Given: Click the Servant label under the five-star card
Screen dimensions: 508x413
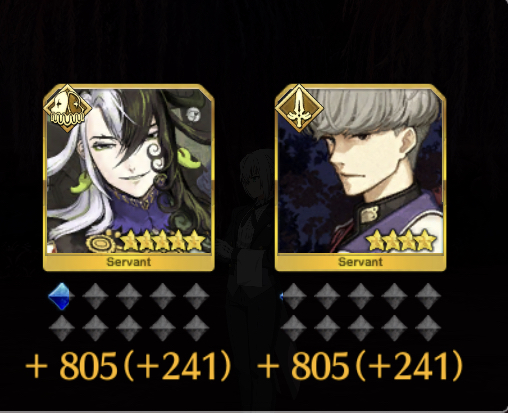Looking at the screenshot, I should point(129,262).
